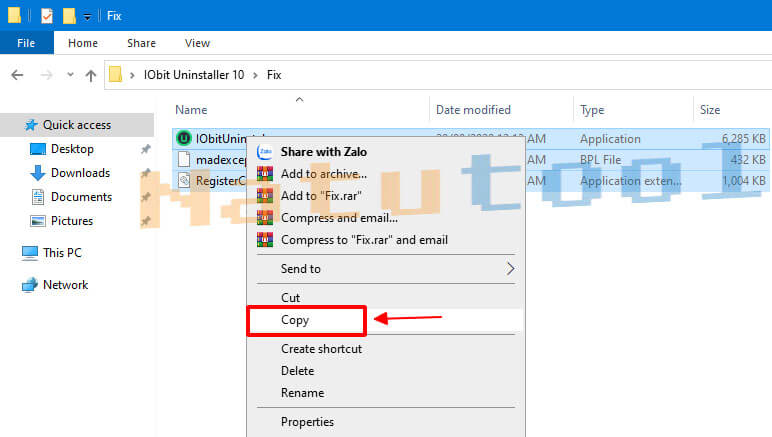Image resolution: width=772 pixels, height=437 pixels.
Task: Click WinRAR icon beside Compress to "Fix.rar"
Action: click(x=265, y=240)
